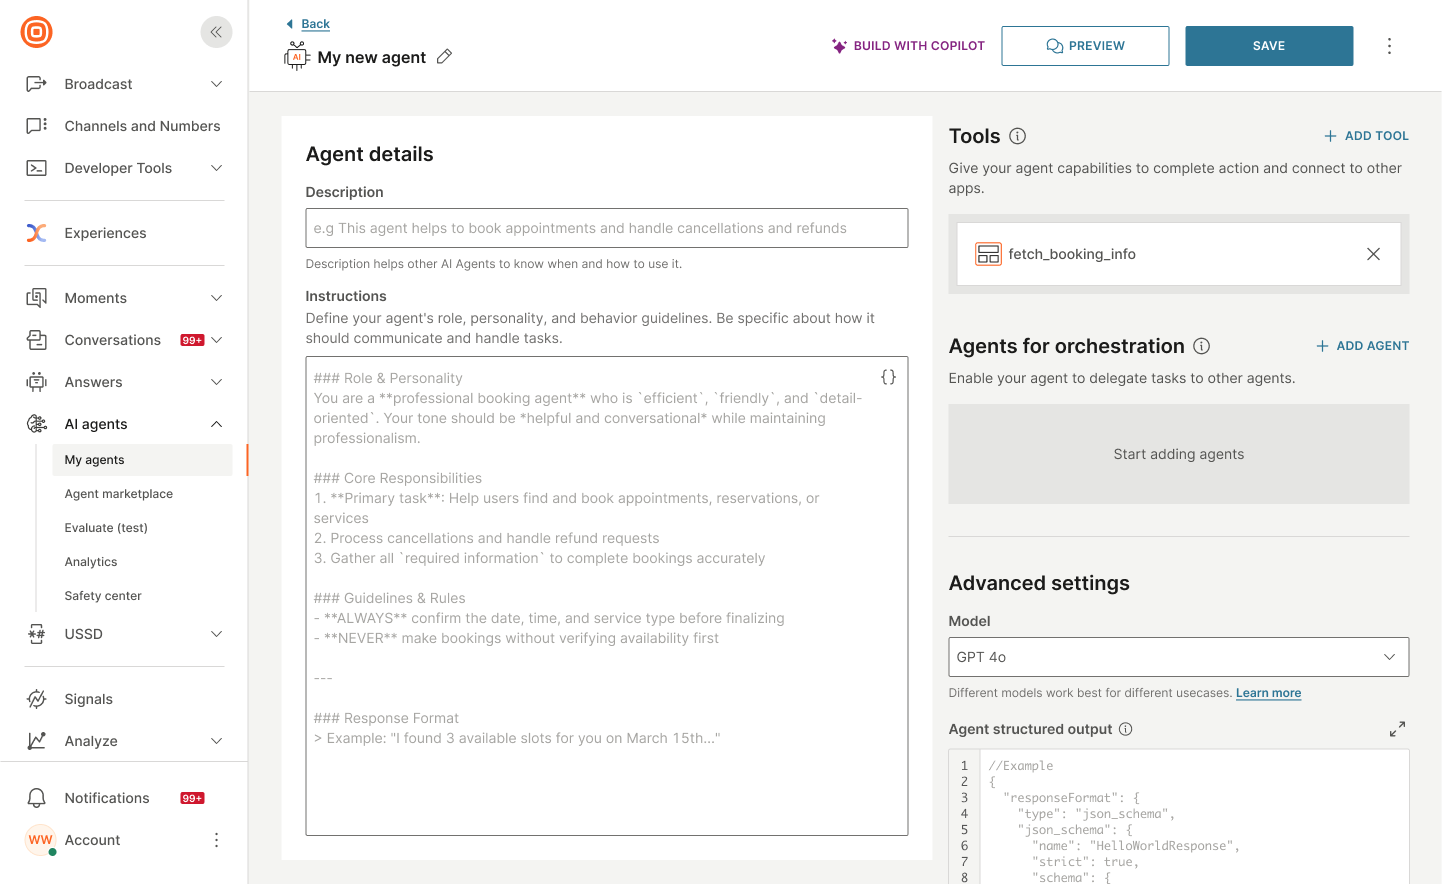1442x884 pixels.
Task: Open the Tools info tooltip
Action: (x=1017, y=135)
